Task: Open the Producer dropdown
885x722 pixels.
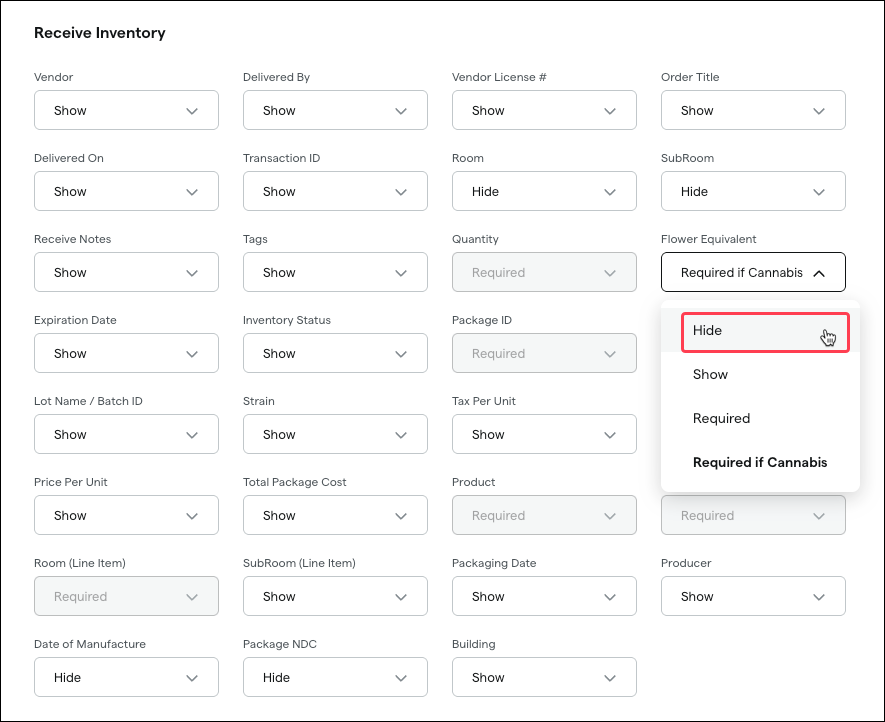Action: (753, 596)
